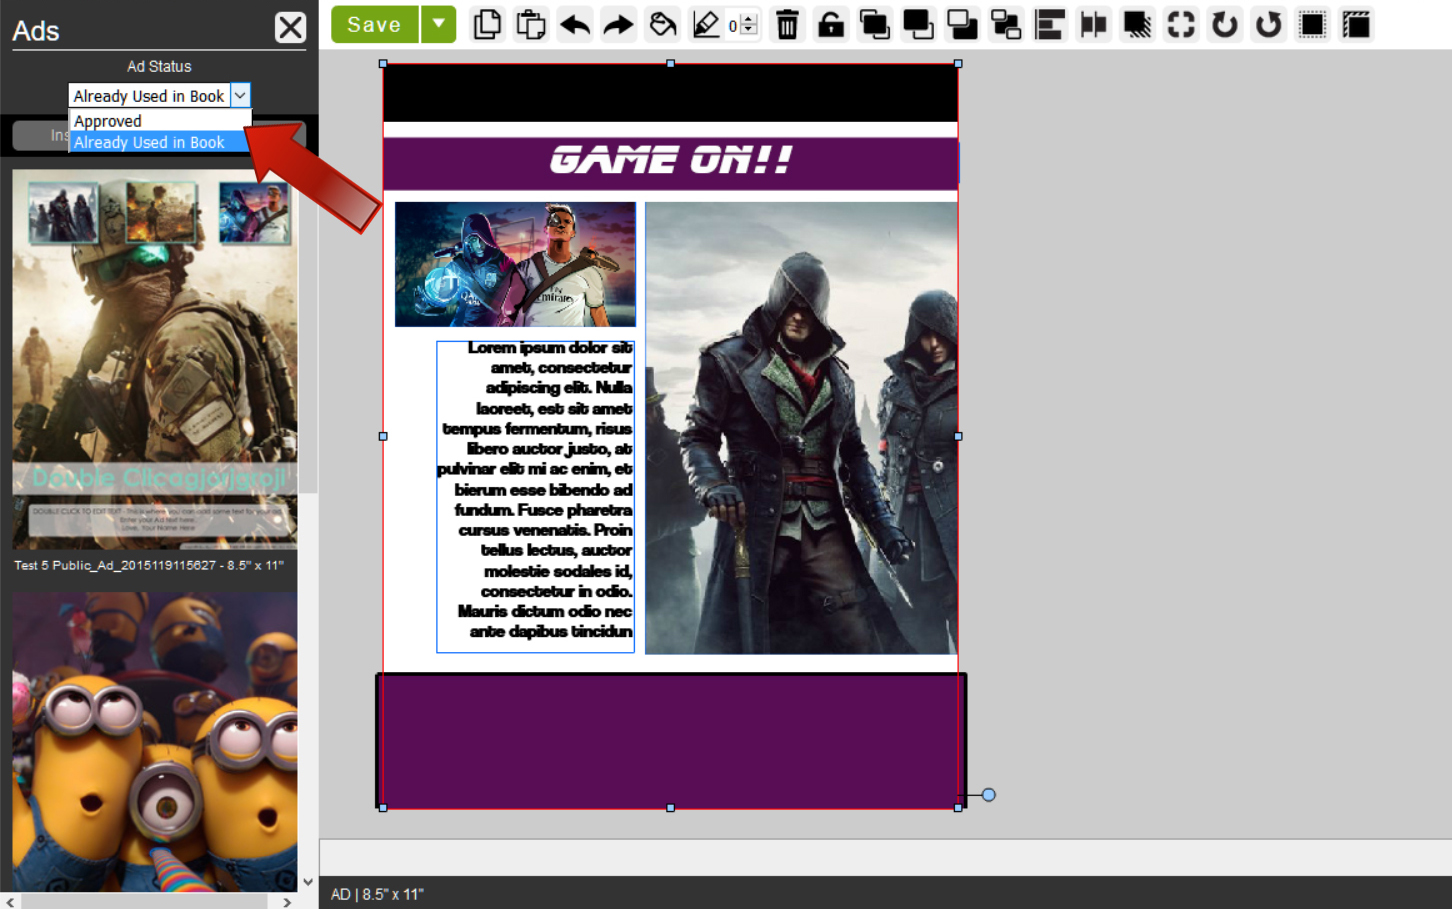Delete selection with trash icon

pos(787,24)
